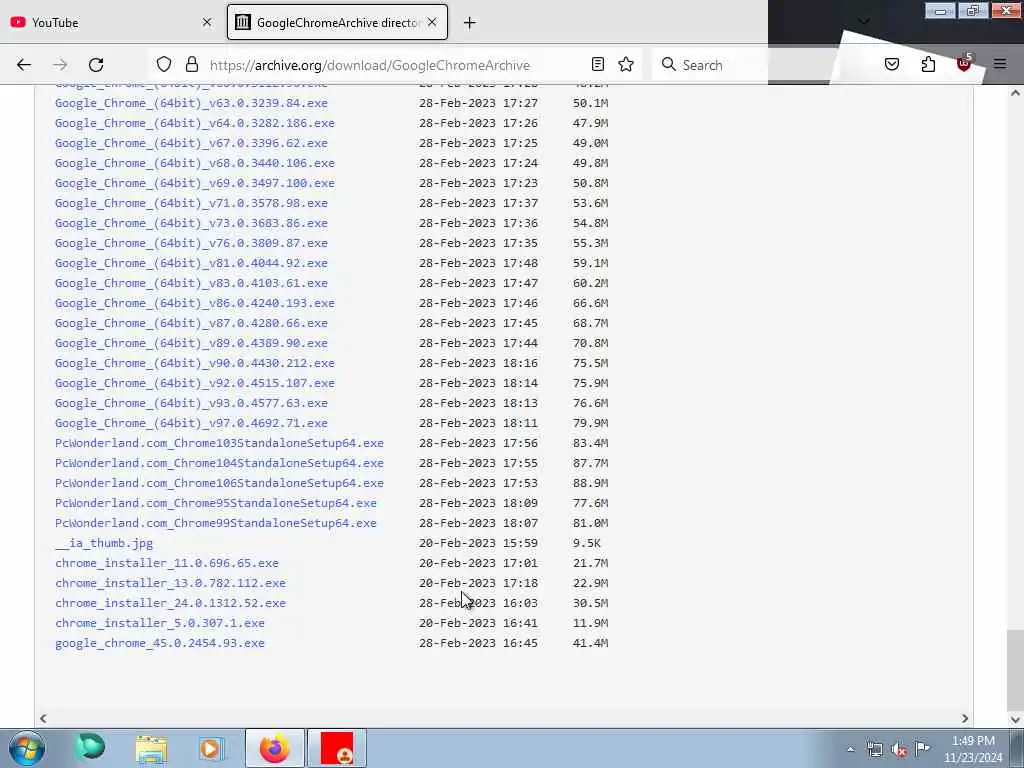This screenshot has height=768, width=1024.
Task: Download PcWonderland Chrome95StandaloneSetup64.exe
Action: (x=216, y=504)
